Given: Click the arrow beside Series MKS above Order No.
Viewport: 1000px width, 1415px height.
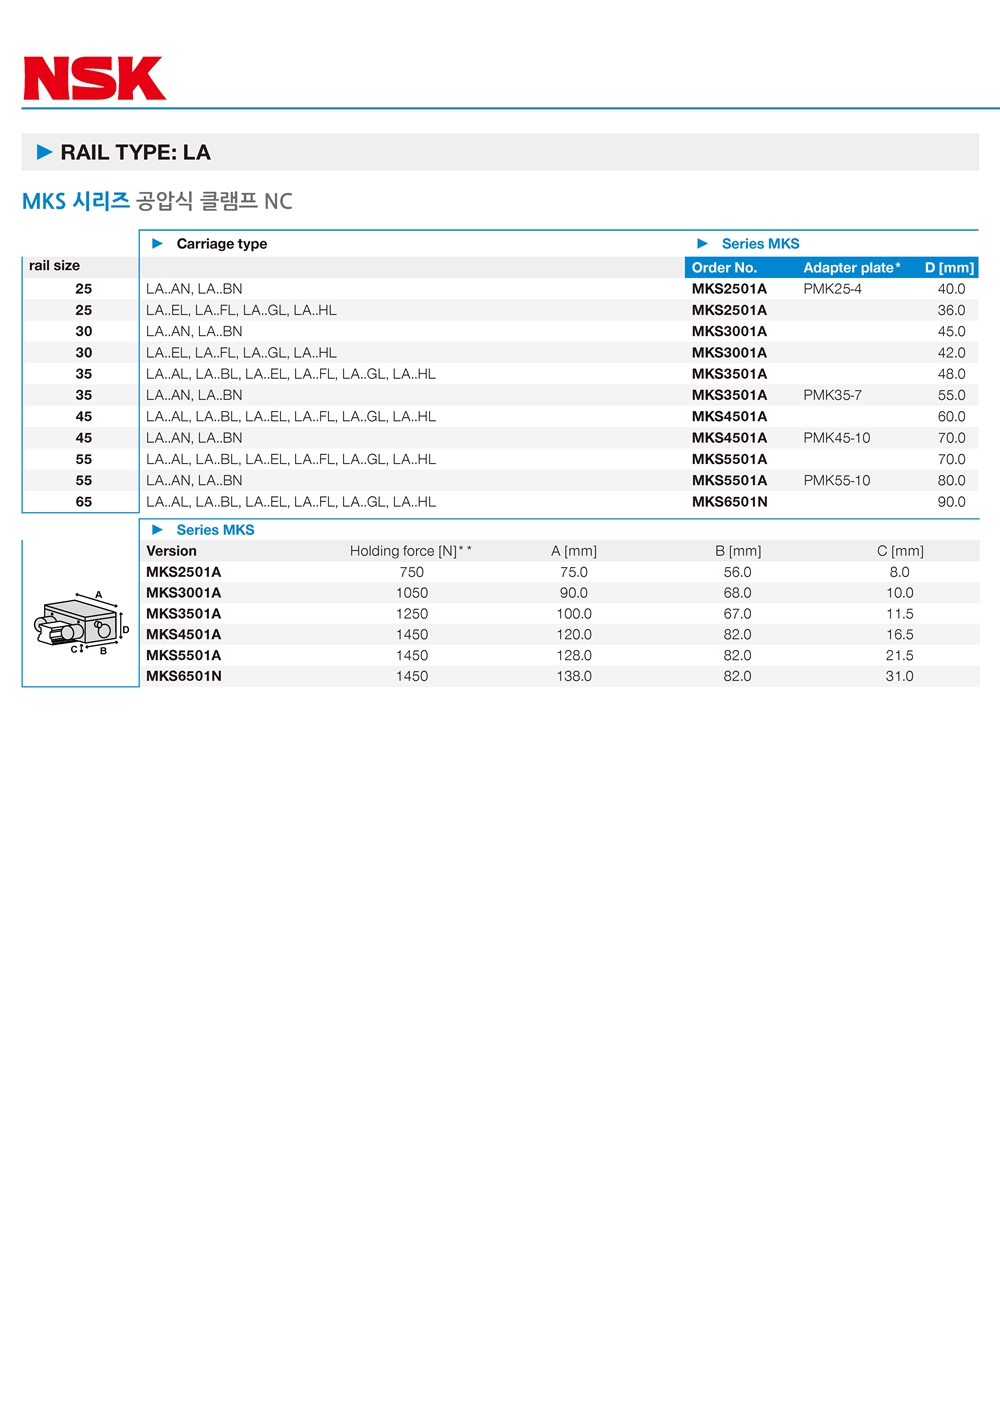Looking at the screenshot, I should 702,243.
